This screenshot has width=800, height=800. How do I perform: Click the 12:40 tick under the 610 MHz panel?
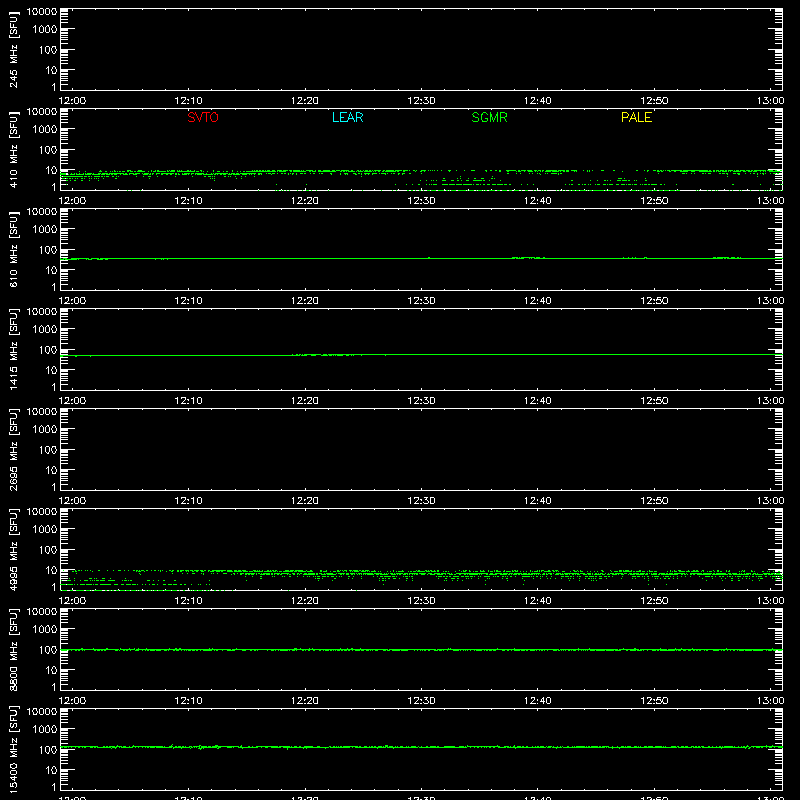click(x=538, y=301)
